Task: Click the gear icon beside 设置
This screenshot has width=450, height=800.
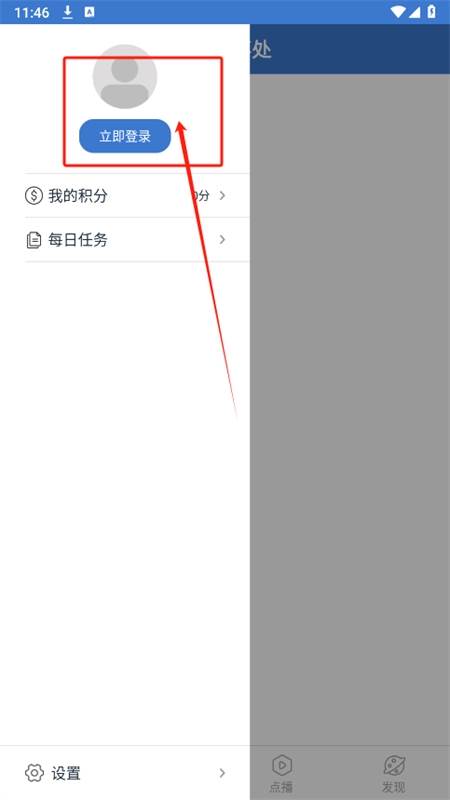Action: click(x=34, y=773)
